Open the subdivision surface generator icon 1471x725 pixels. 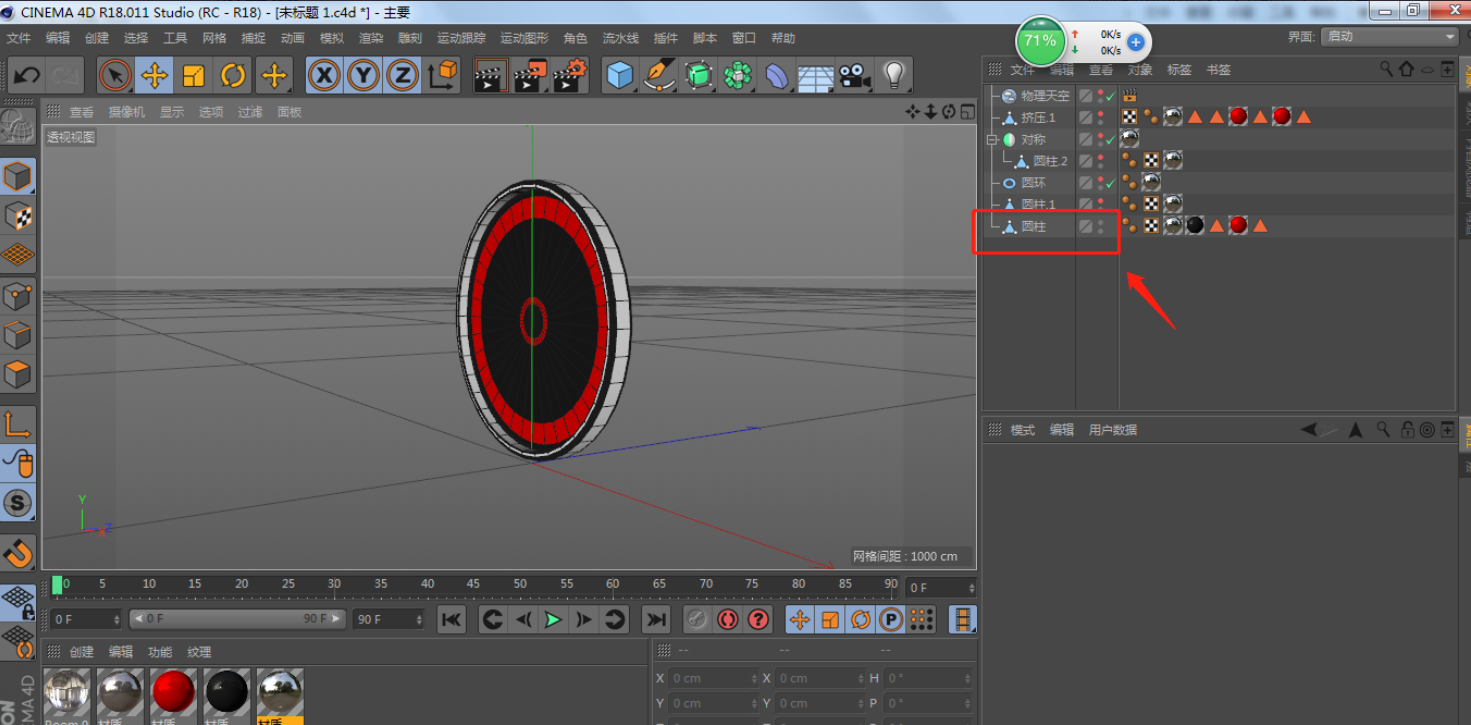[x=699, y=75]
